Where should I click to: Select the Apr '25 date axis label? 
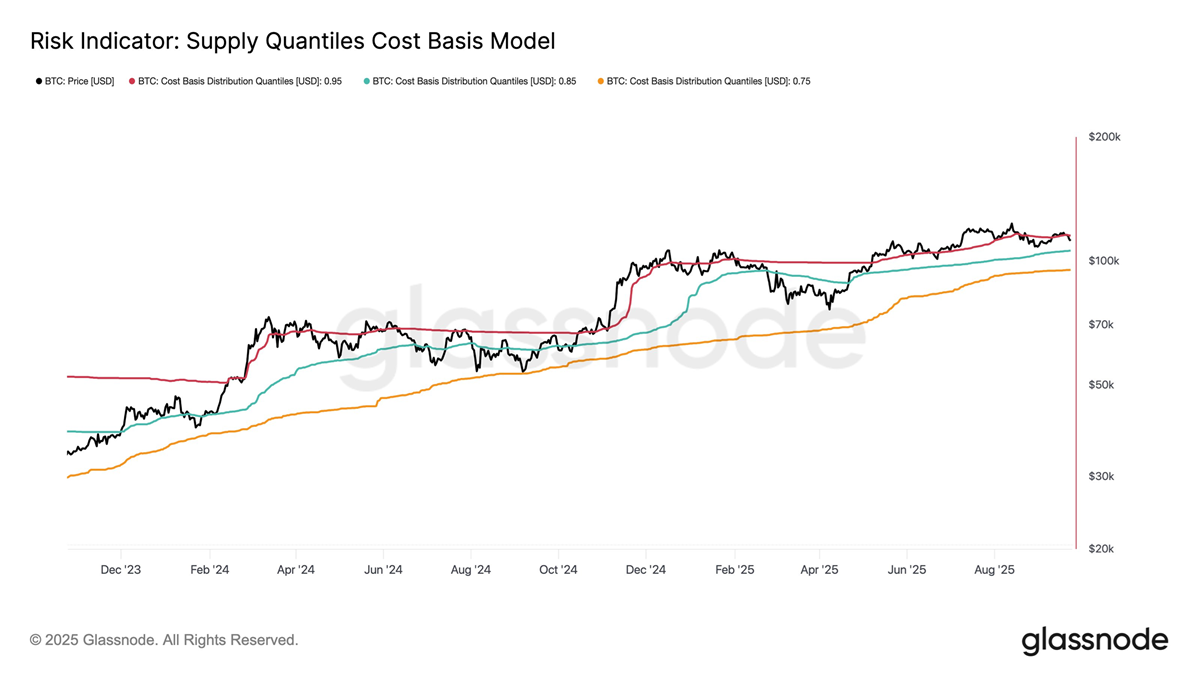(x=820, y=570)
